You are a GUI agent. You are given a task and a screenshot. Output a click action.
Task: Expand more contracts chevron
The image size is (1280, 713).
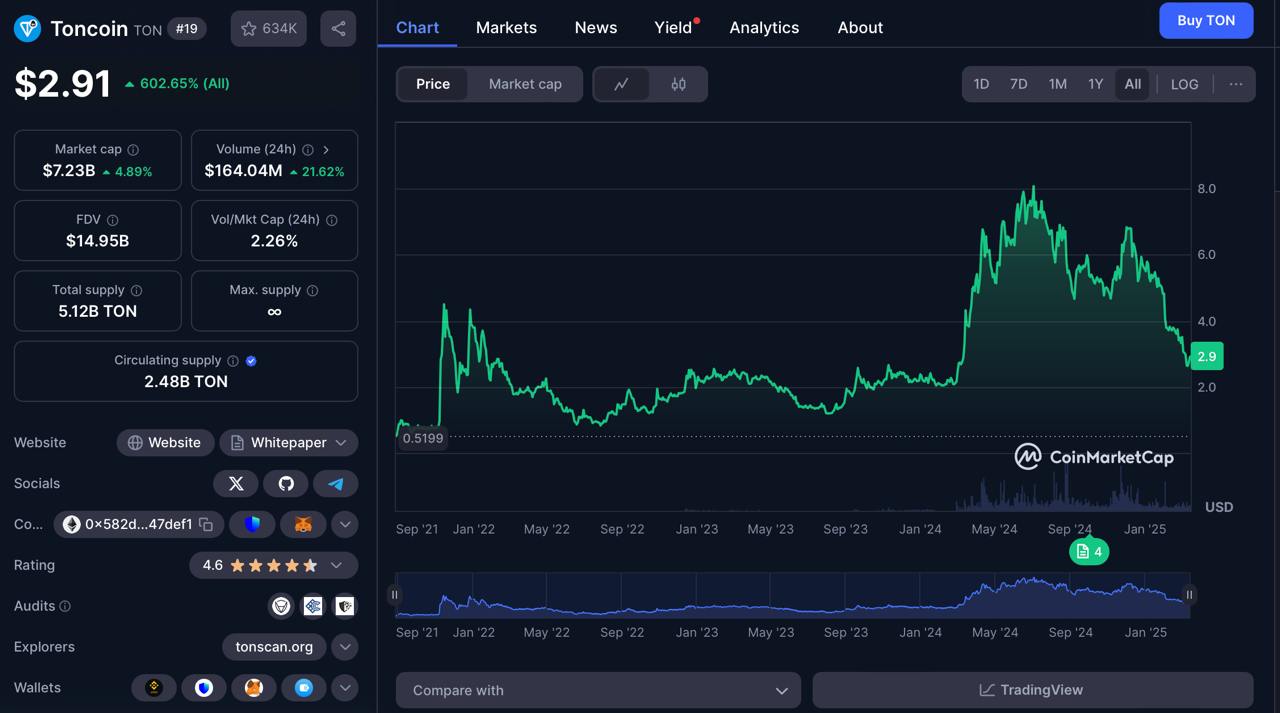tap(345, 524)
